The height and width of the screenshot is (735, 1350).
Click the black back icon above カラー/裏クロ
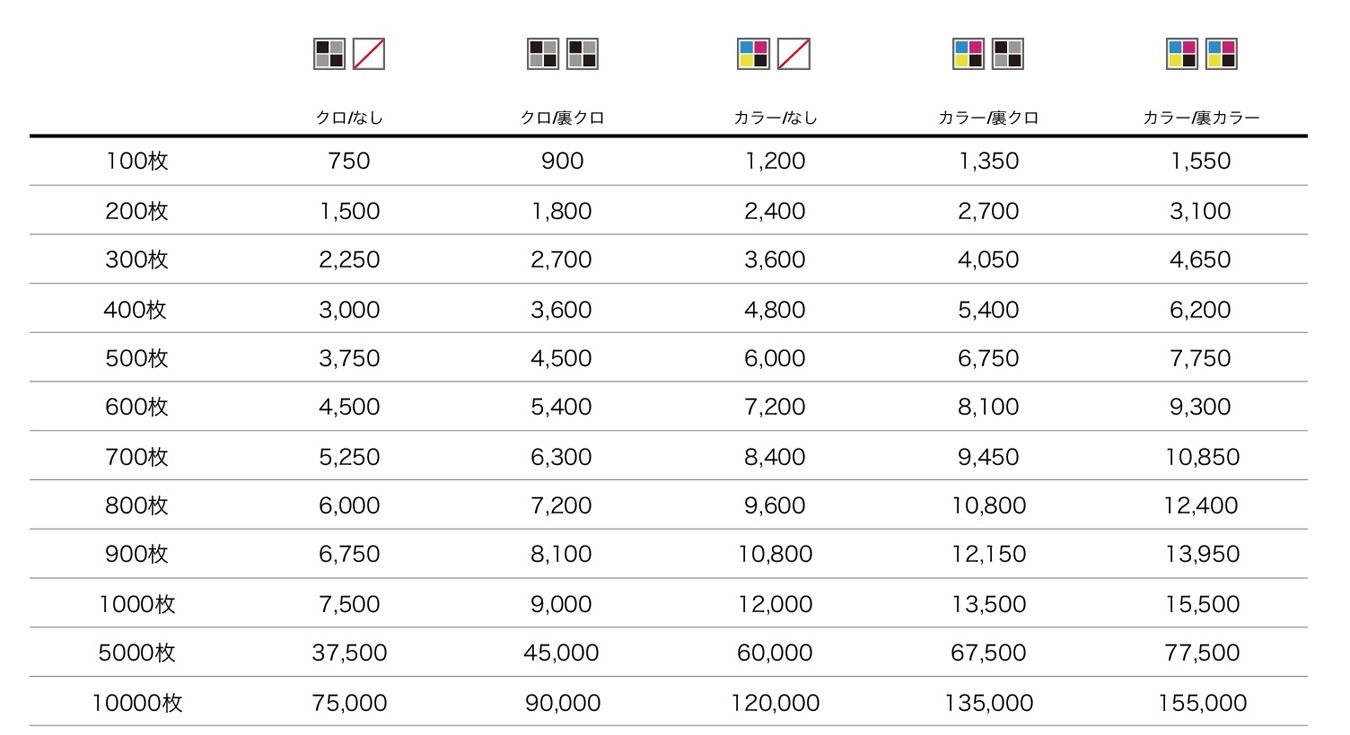tap(1009, 54)
